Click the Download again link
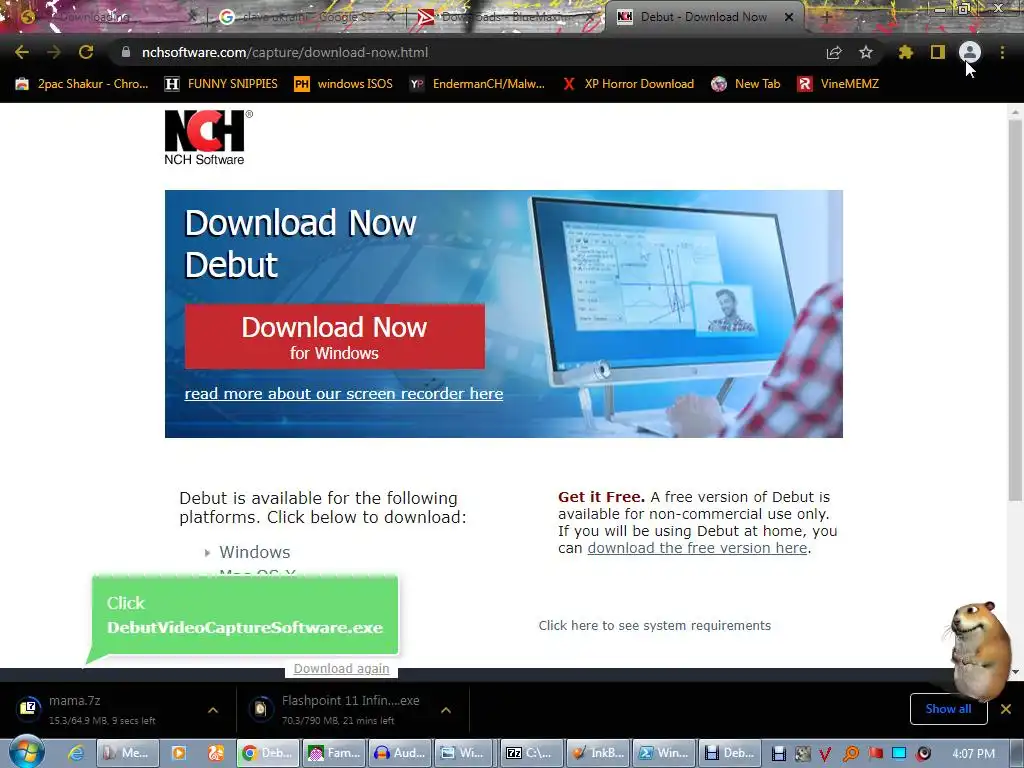1024x768 pixels. coord(342,669)
